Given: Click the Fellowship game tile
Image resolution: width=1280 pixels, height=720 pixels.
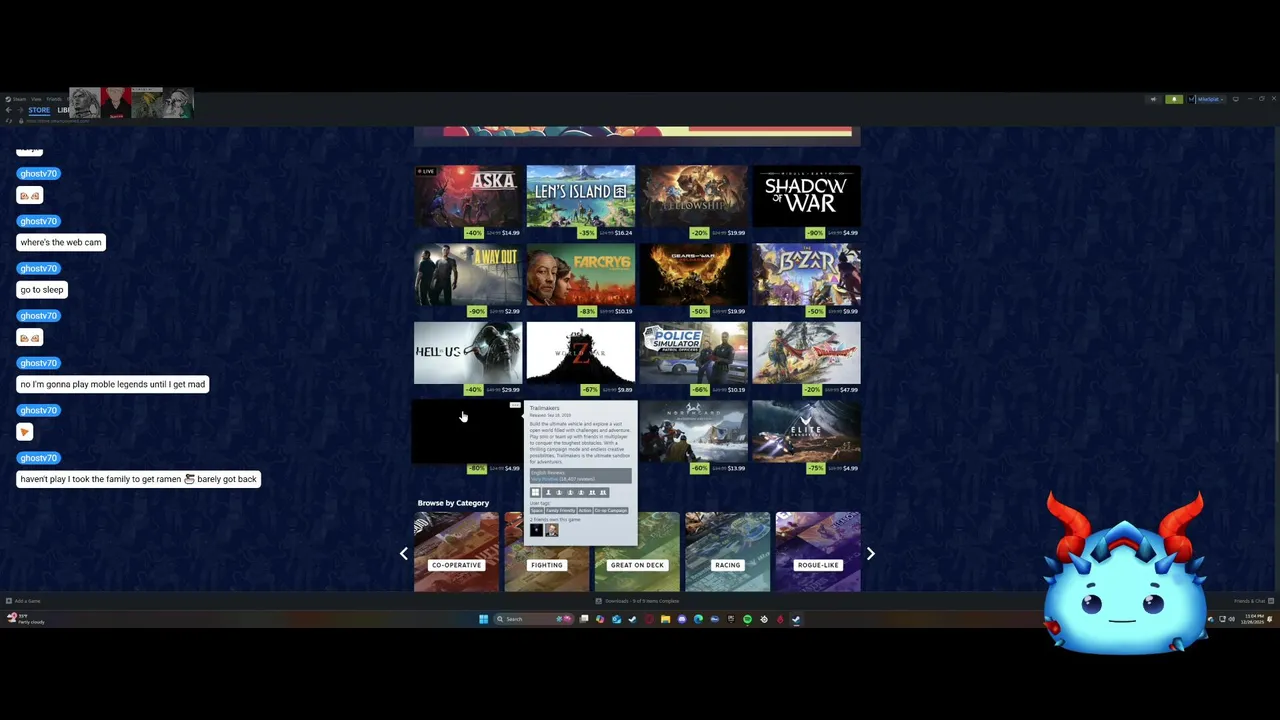Looking at the screenshot, I should click(x=693, y=201).
